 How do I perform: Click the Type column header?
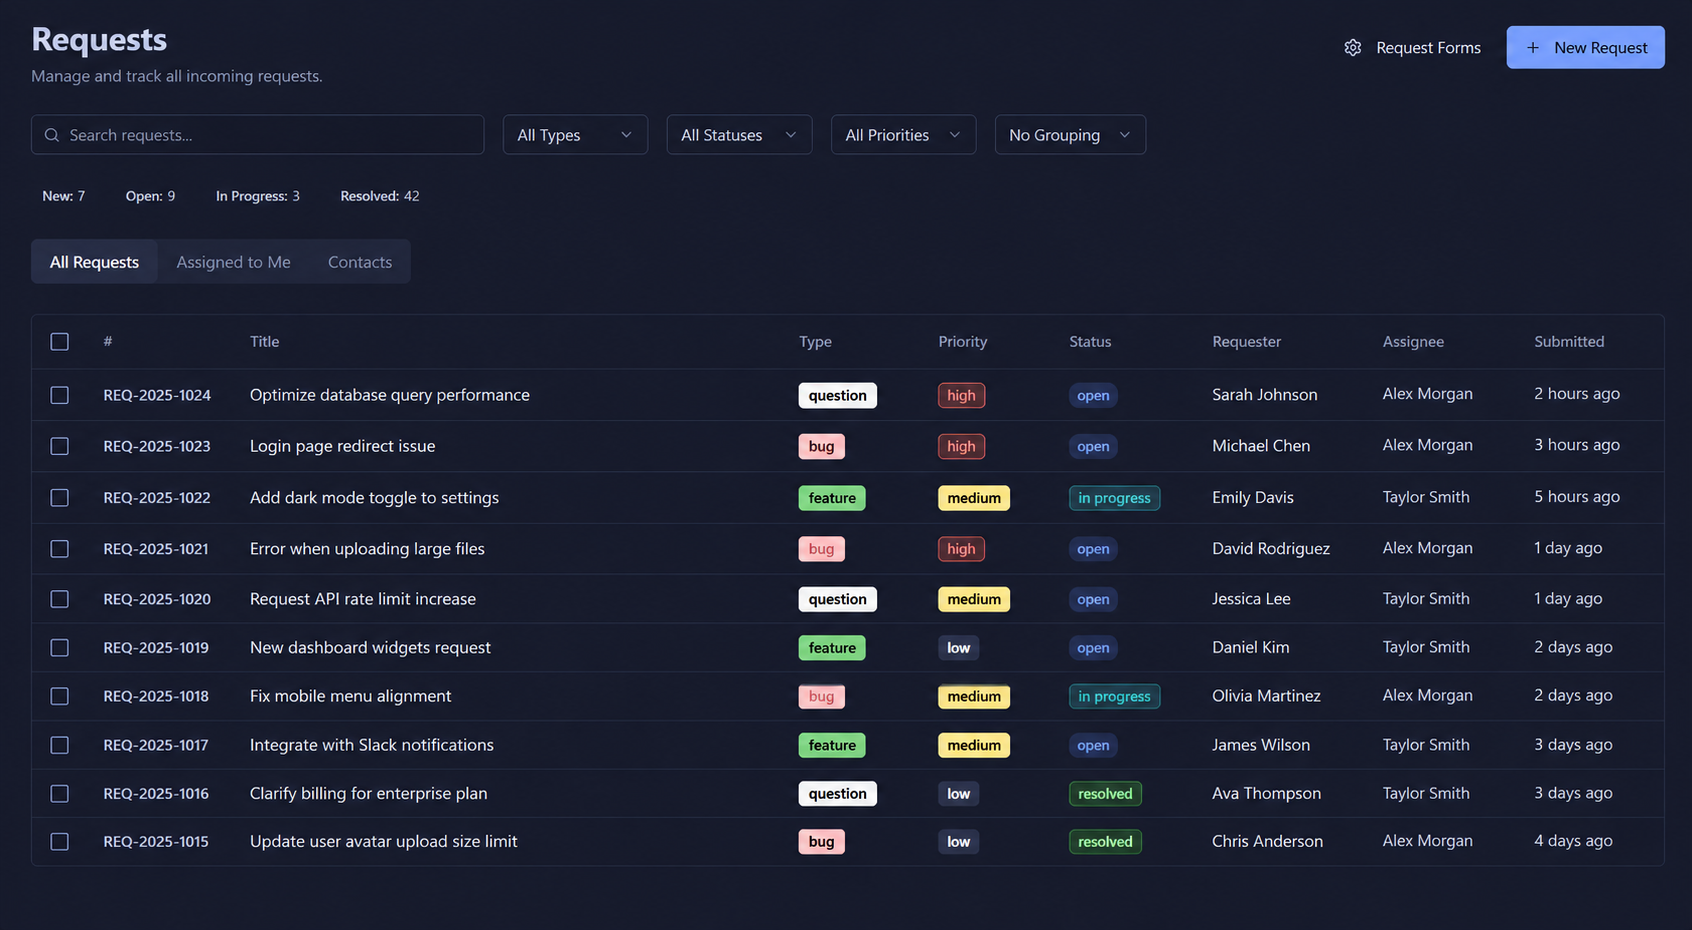[815, 342]
